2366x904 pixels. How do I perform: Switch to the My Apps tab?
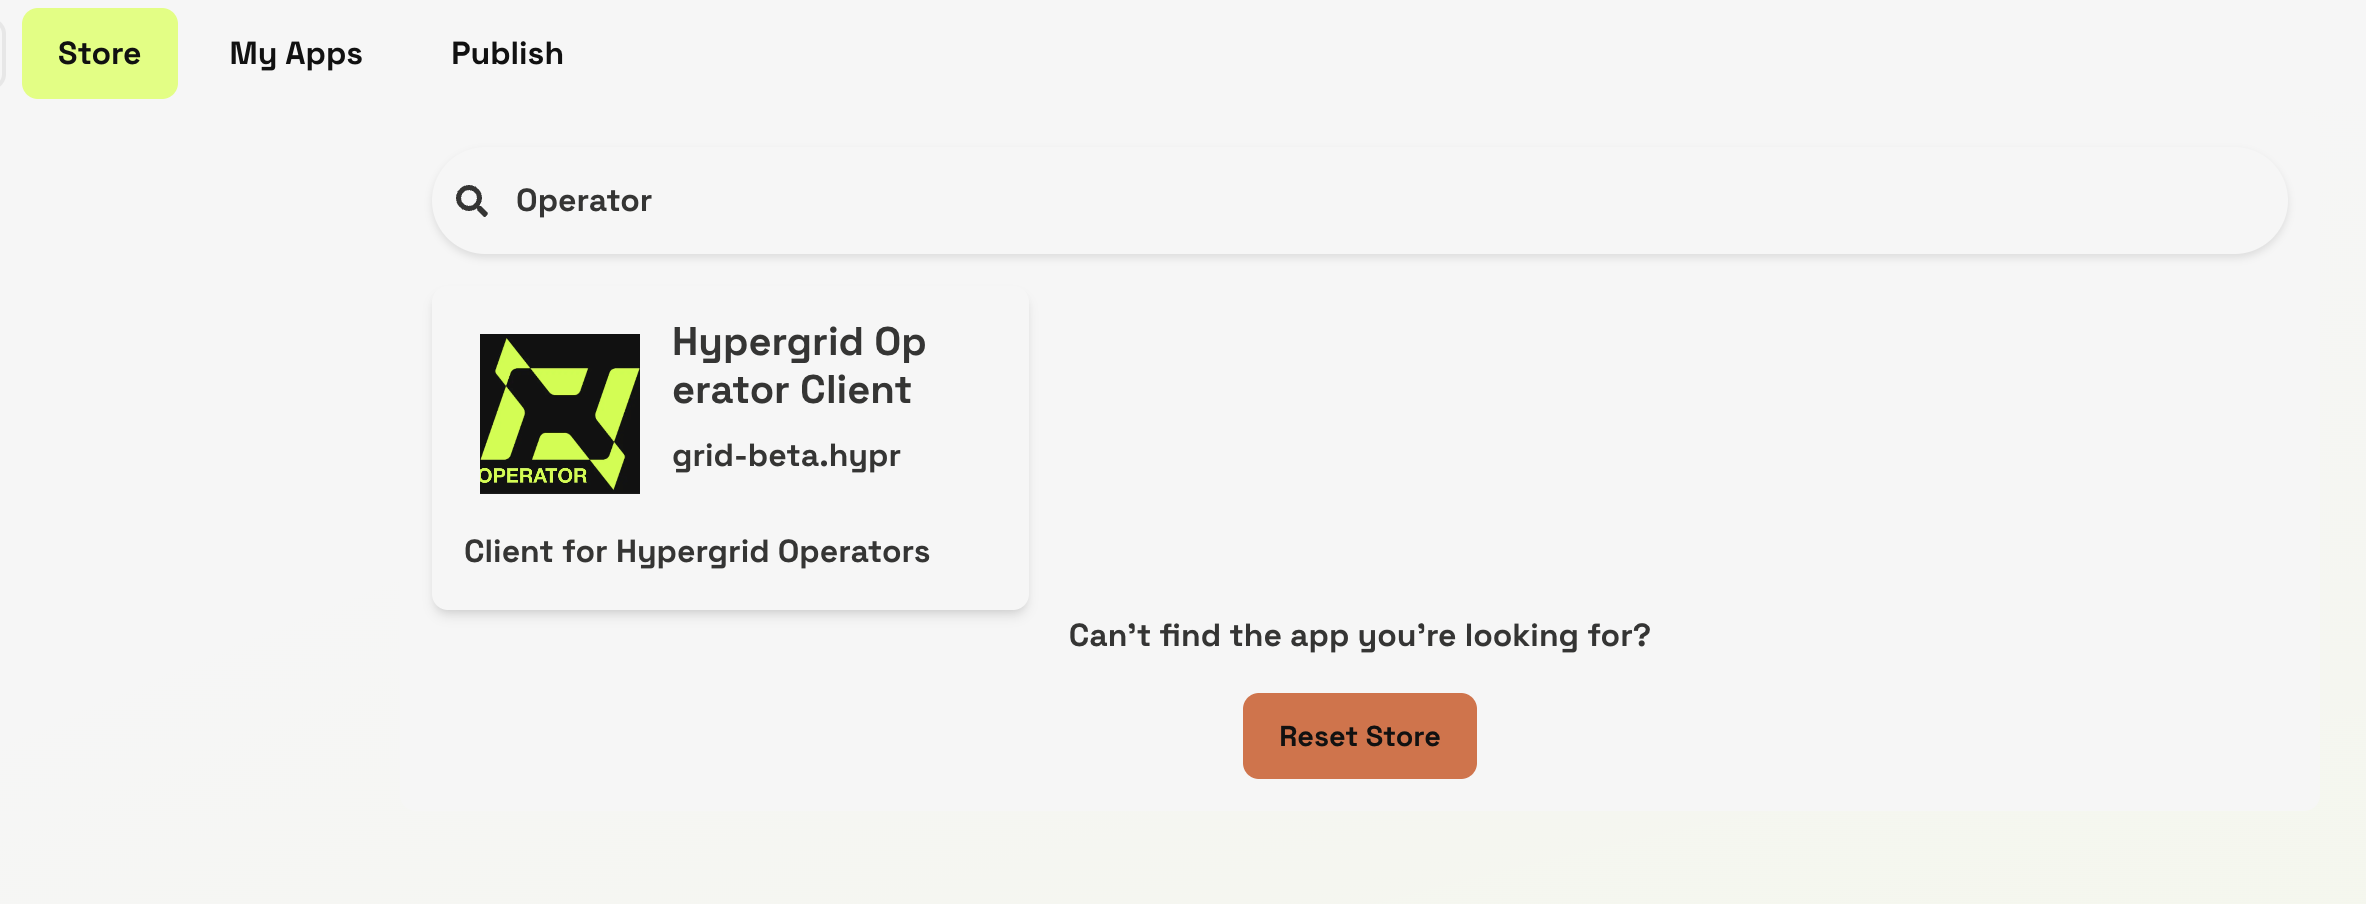pos(296,54)
